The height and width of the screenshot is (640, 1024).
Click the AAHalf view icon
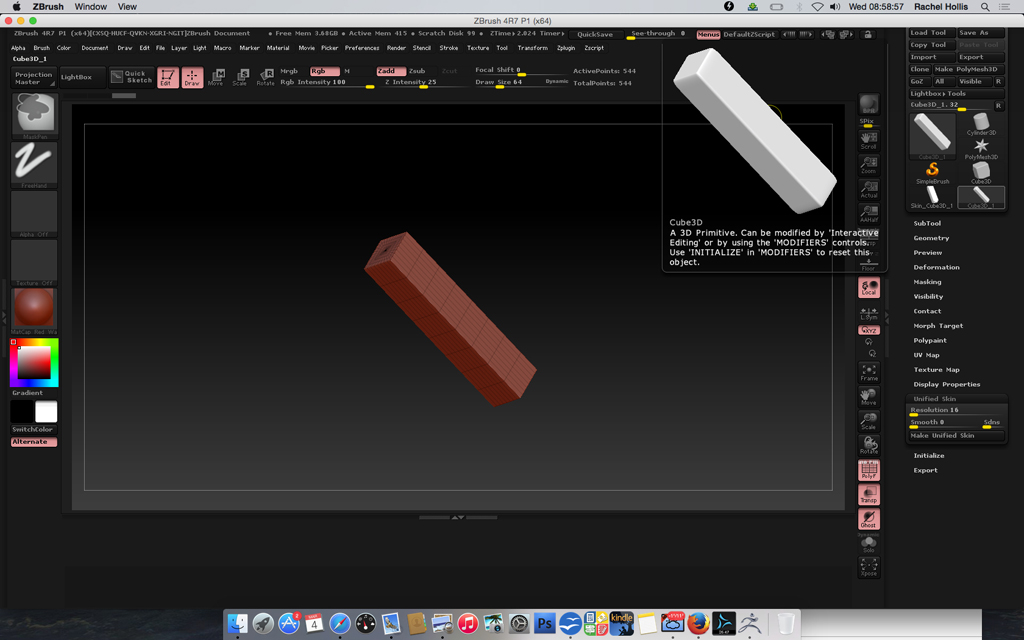click(869, 214)
